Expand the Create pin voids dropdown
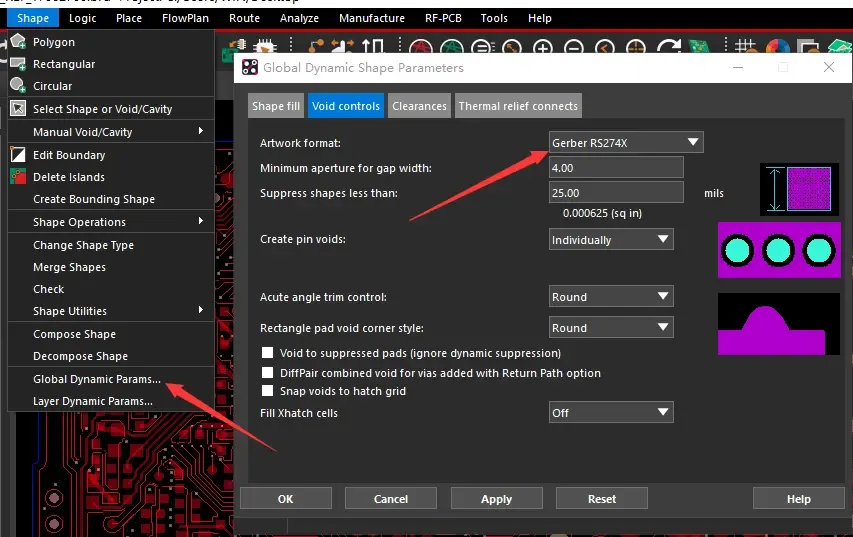Image resolution: width=853 pixels, height=537 pixels. point(611,239)
